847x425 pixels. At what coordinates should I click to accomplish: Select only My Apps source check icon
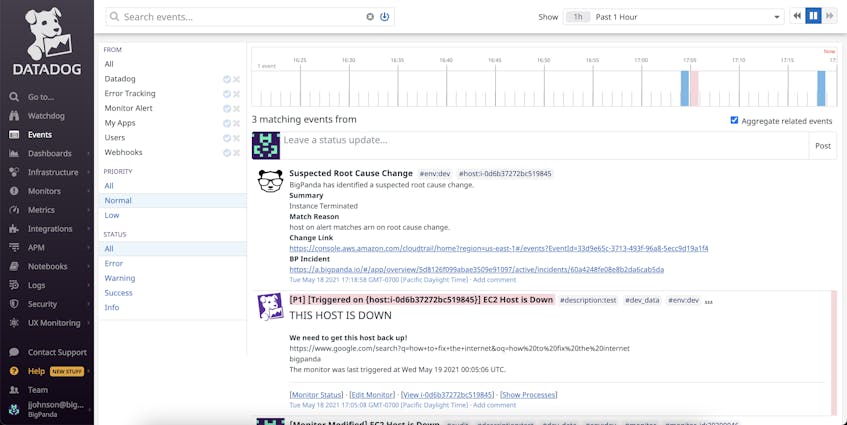(x=227, y=123)
